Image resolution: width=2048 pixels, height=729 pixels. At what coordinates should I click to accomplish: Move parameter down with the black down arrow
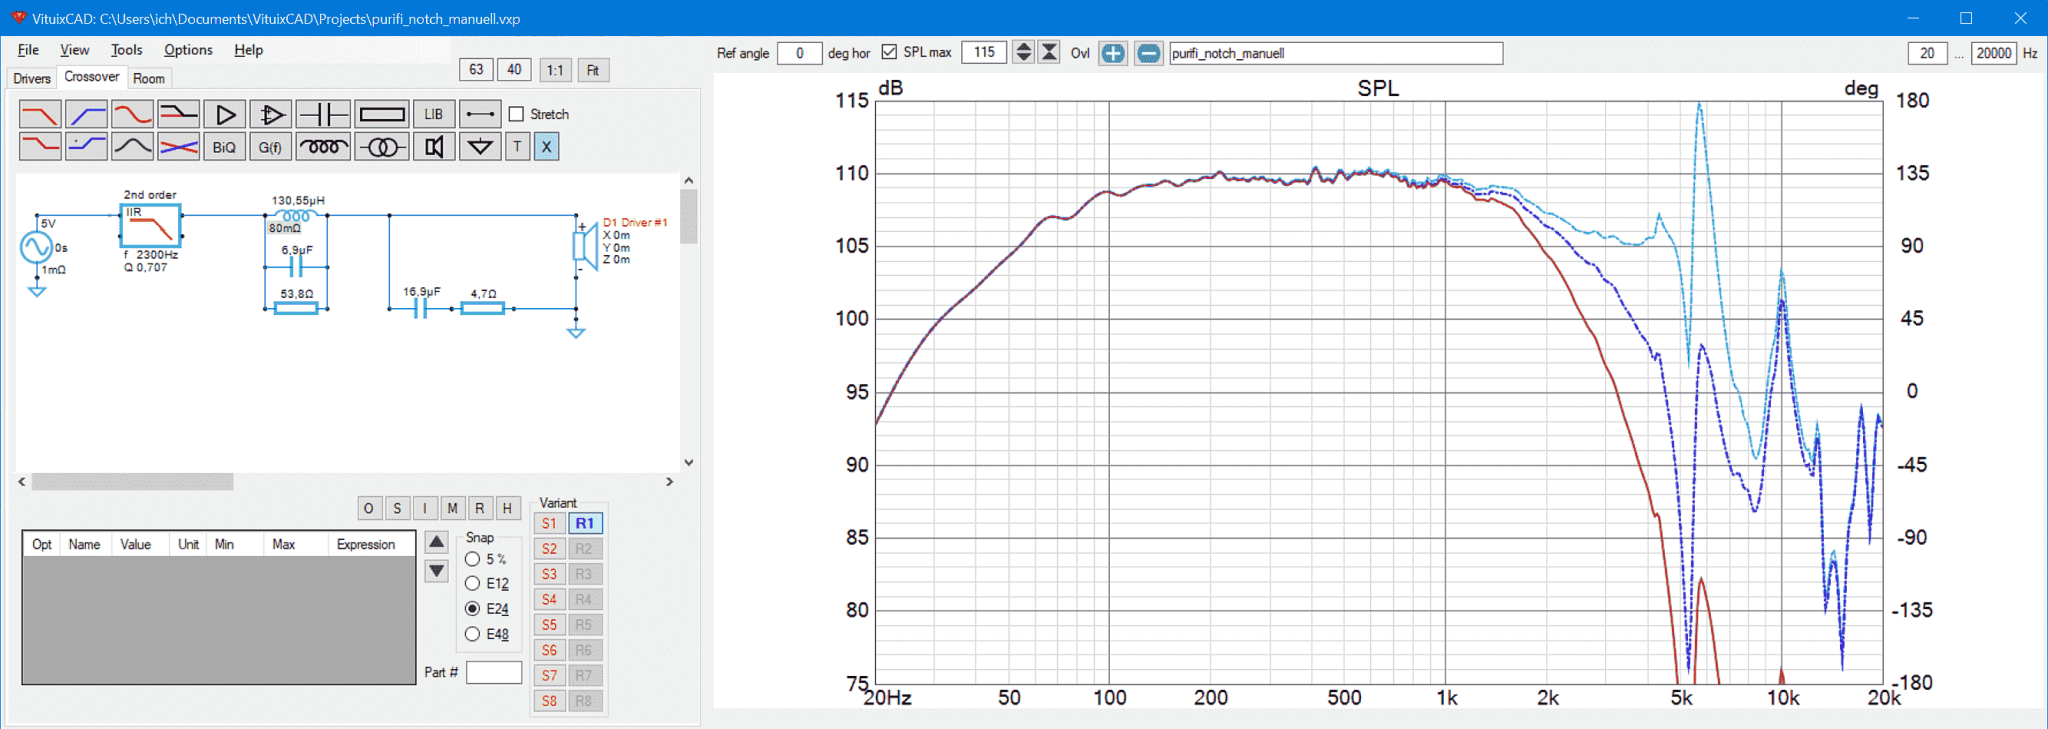(436, 571)
